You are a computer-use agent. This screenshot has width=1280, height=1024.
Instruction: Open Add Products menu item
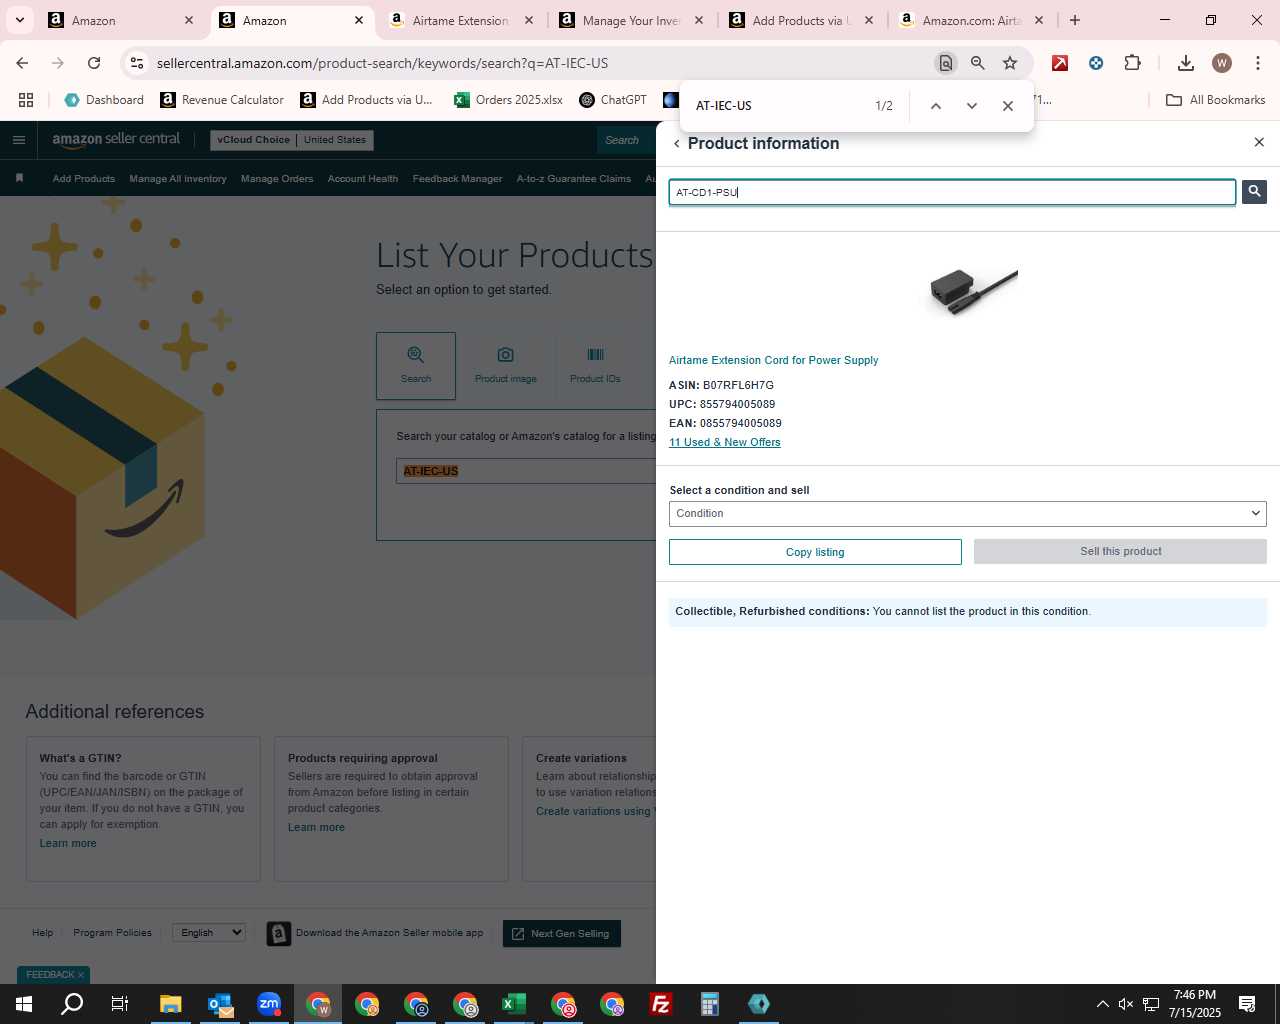pyautogui.click(x=84, y=179)
